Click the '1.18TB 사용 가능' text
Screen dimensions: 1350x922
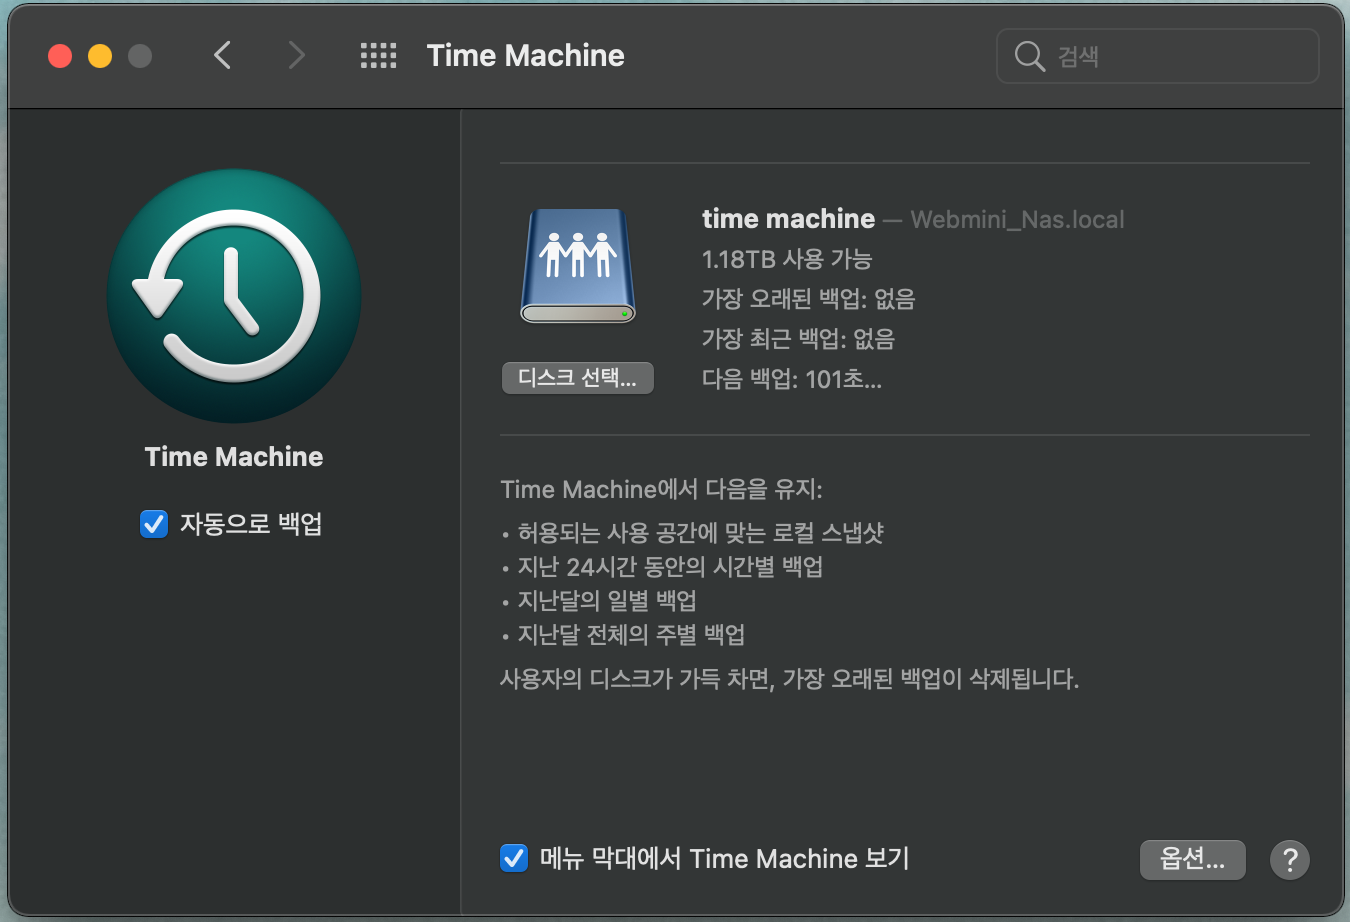787,259
